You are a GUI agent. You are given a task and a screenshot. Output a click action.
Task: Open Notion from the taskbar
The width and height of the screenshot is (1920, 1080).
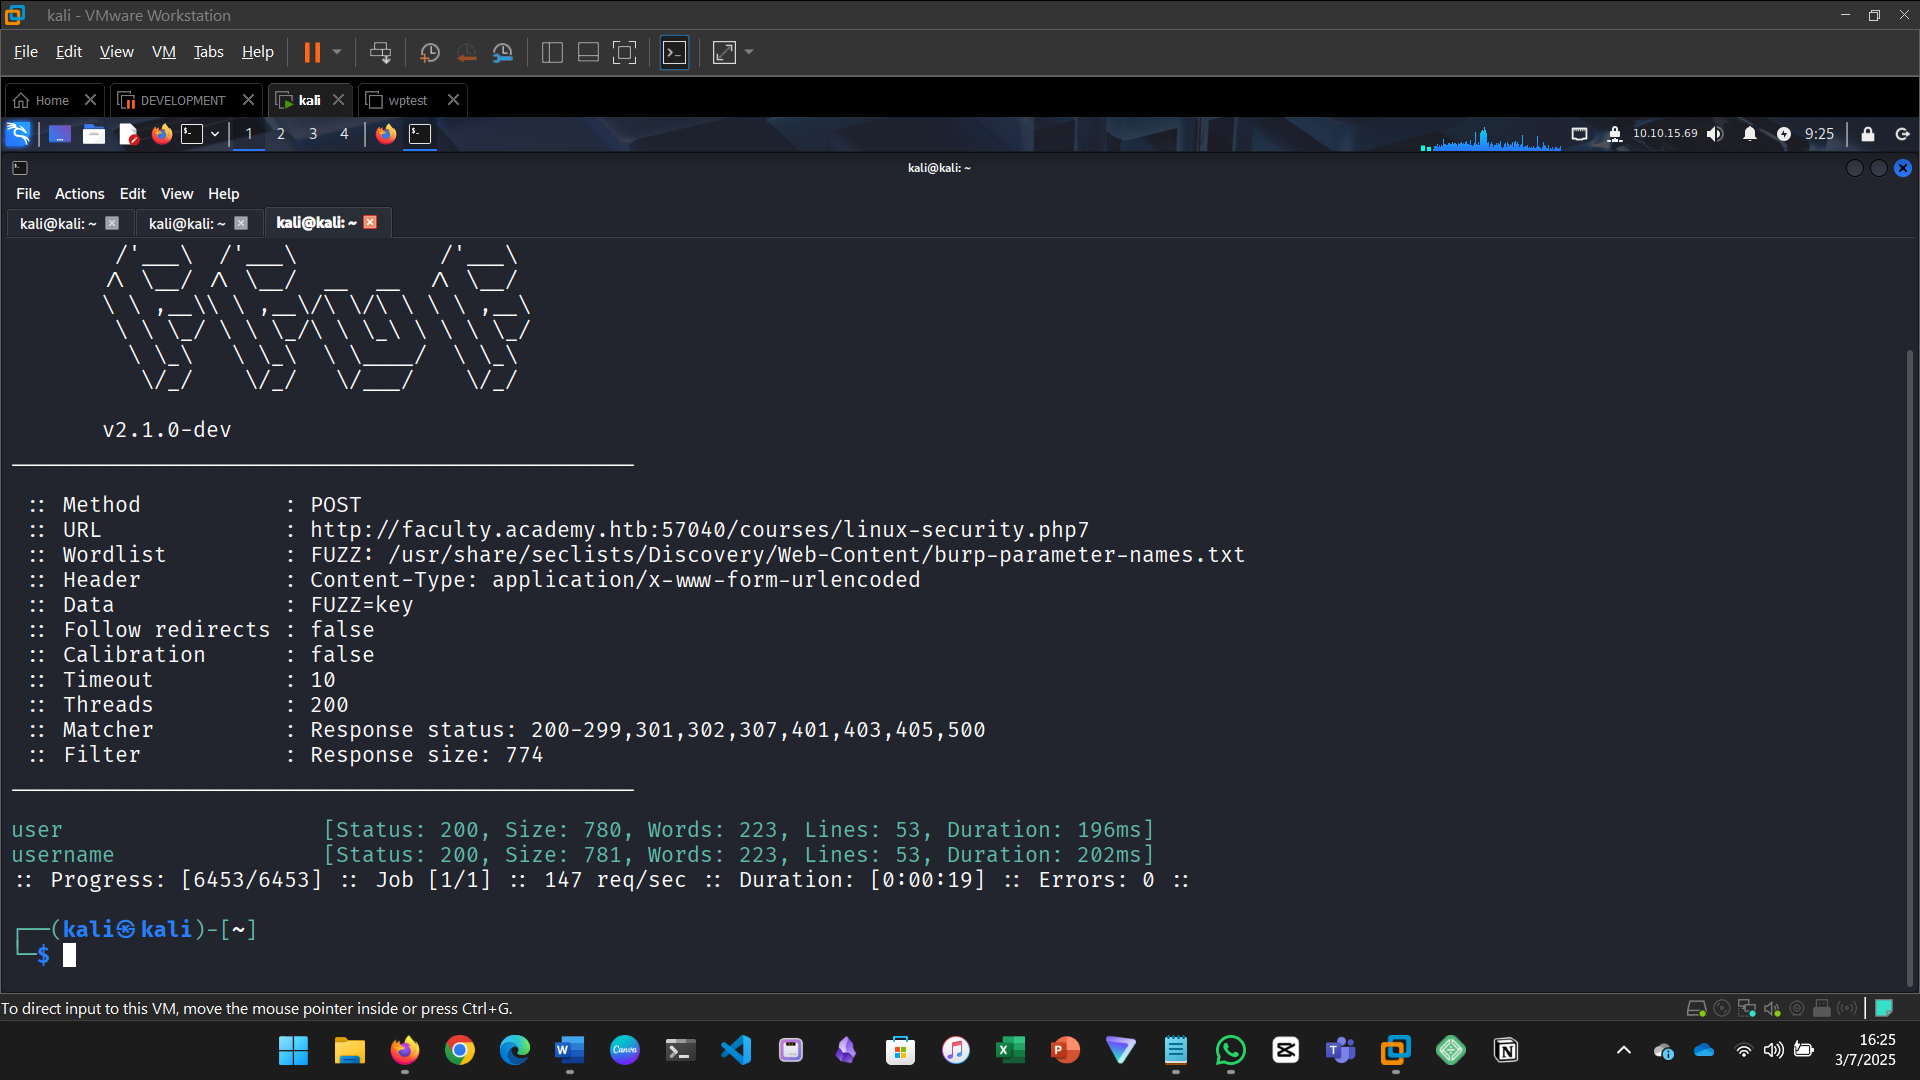click(1506, 1050)
